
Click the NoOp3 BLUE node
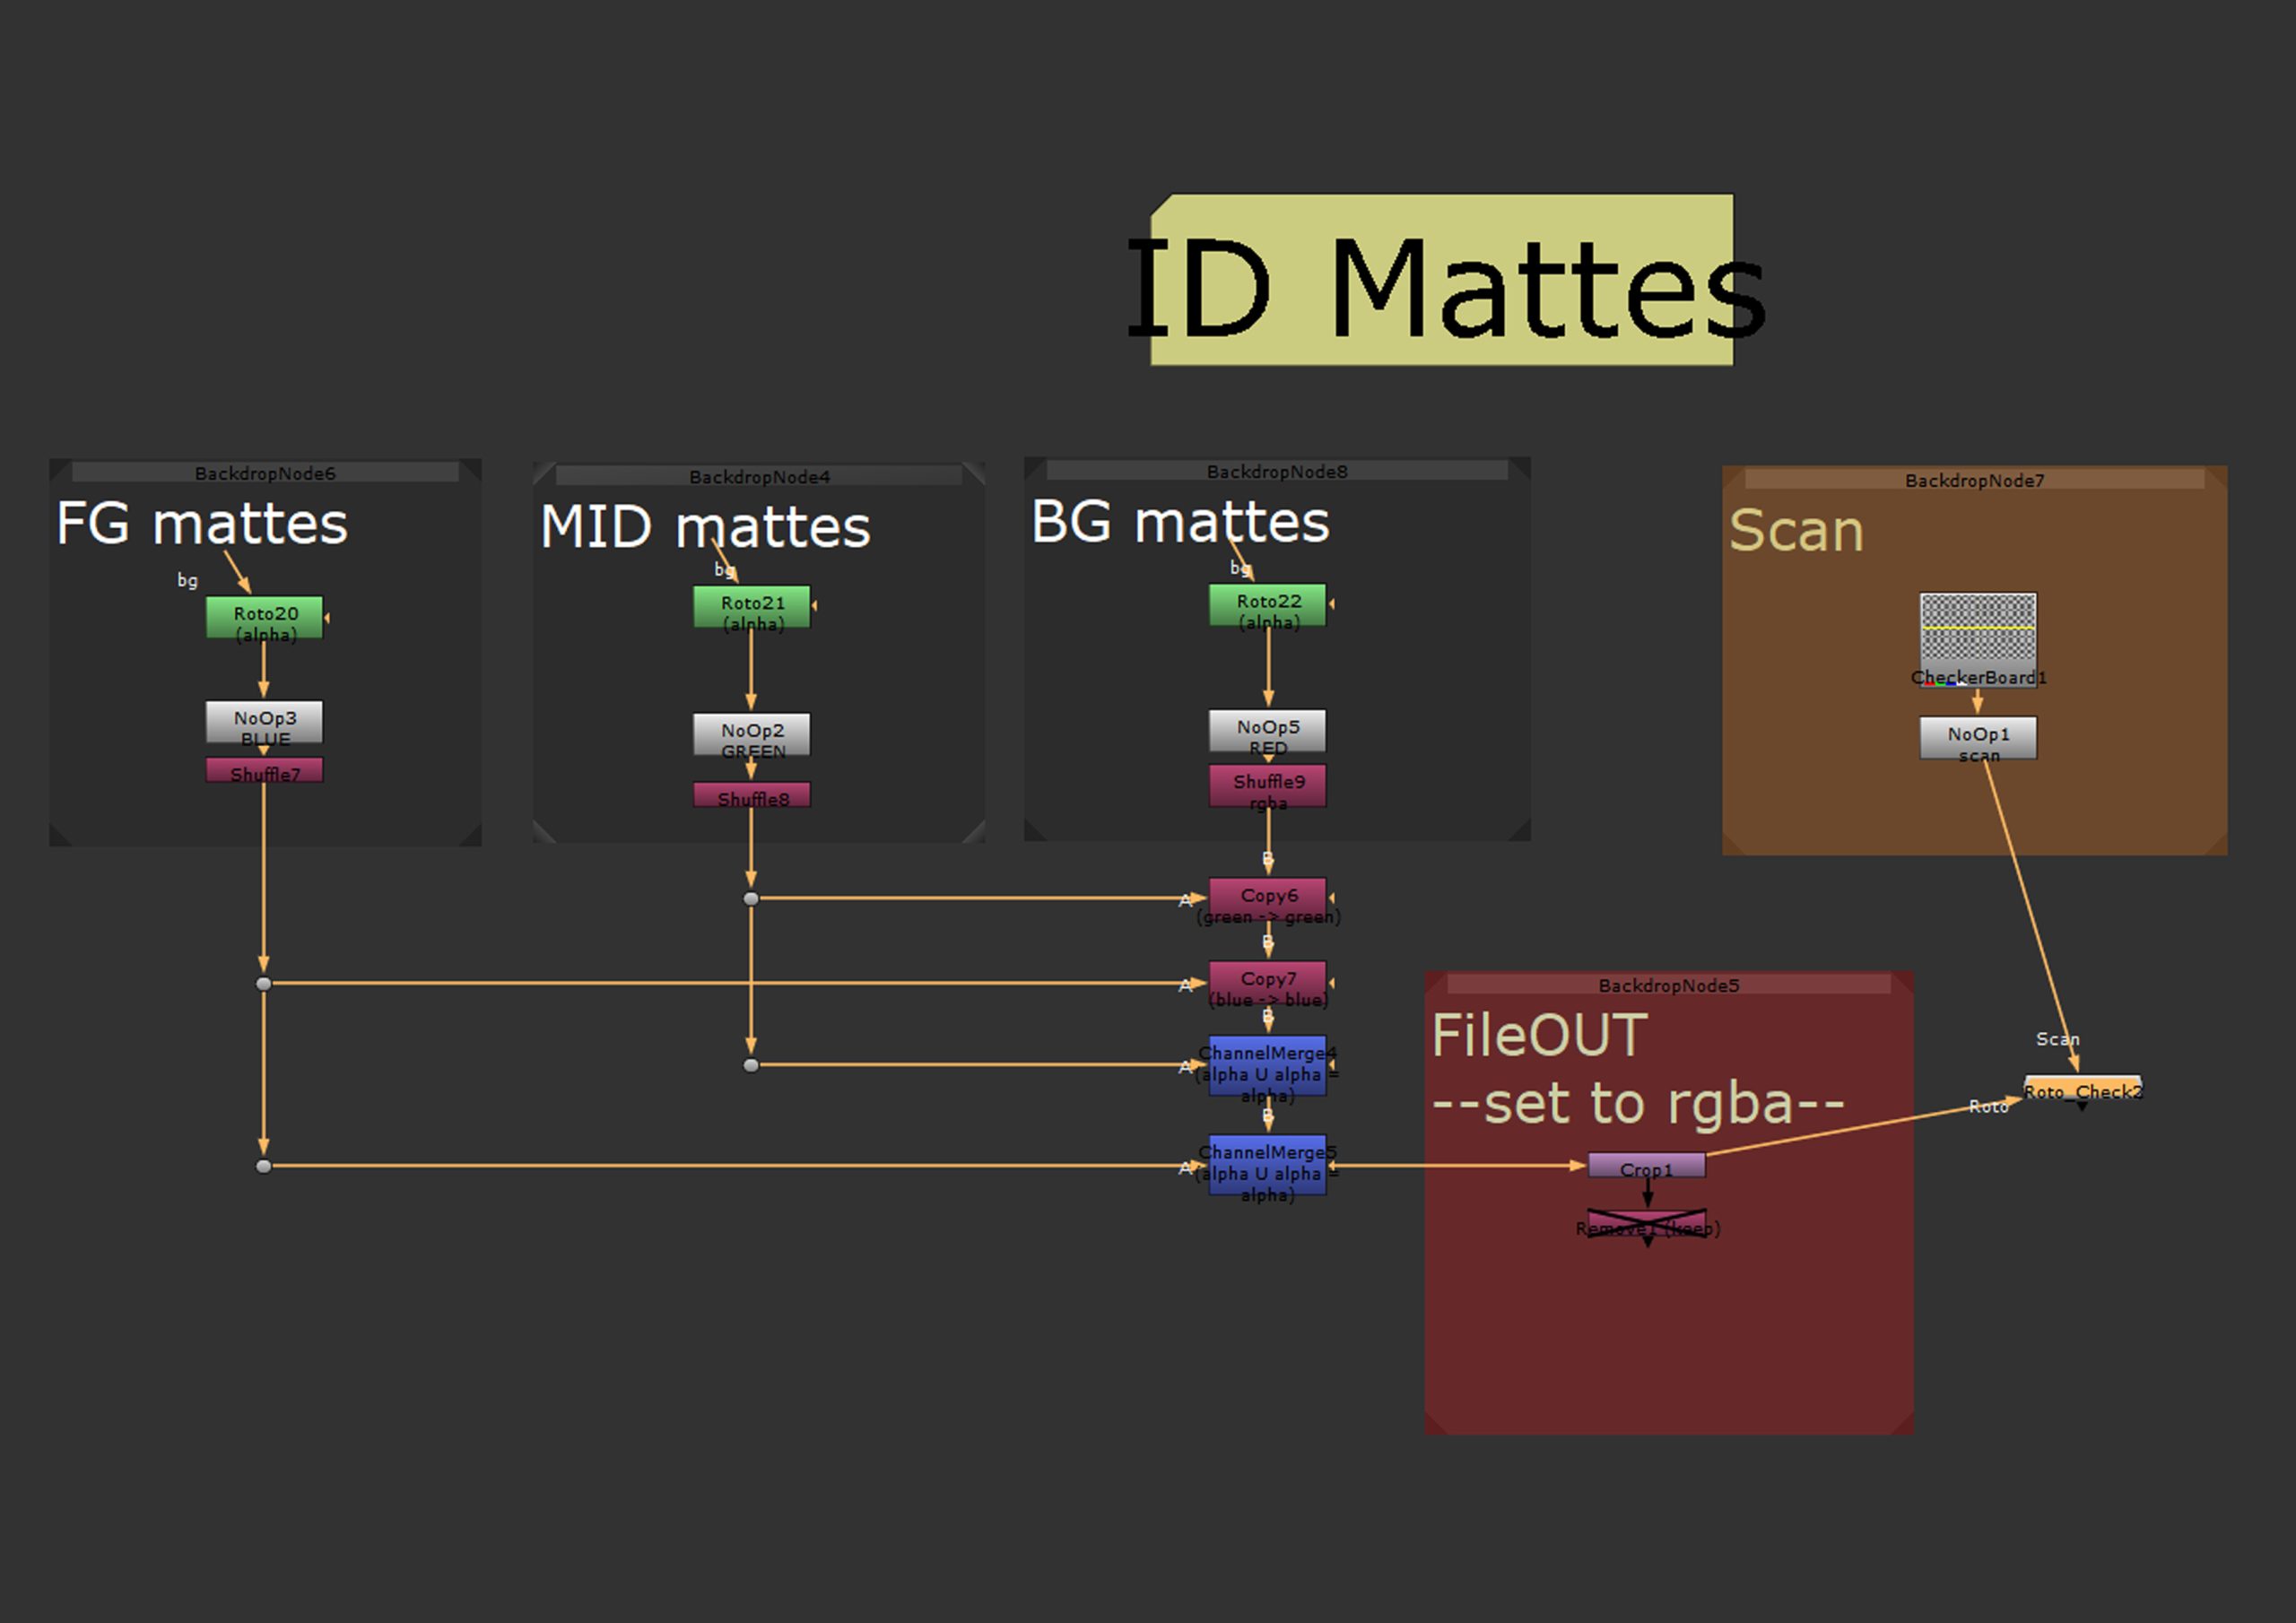(x=264, y=722)
